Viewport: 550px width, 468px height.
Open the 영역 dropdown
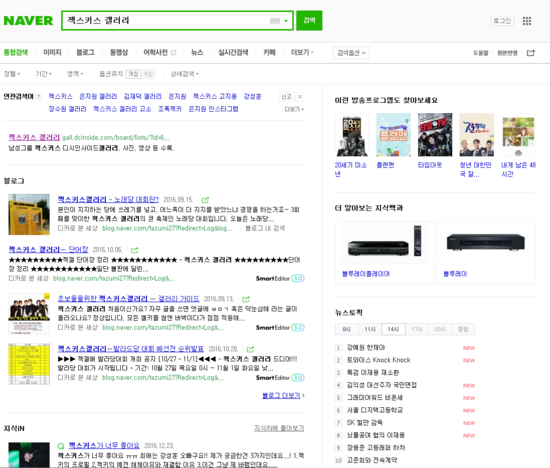click(x=75, y=74)
